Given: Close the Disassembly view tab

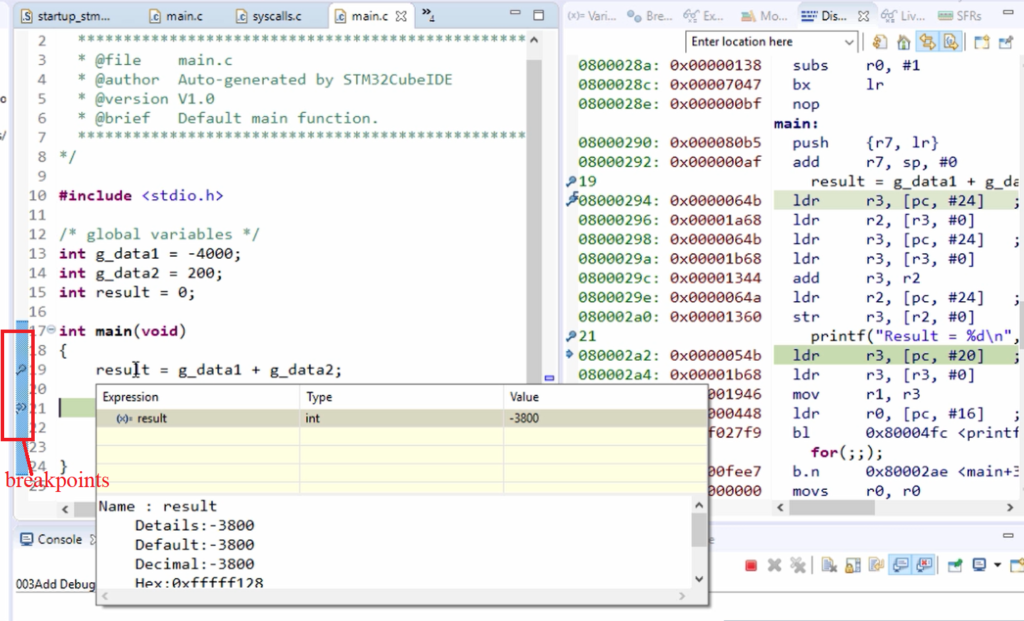Looking at the screenshot, I should tap(863, 16).
